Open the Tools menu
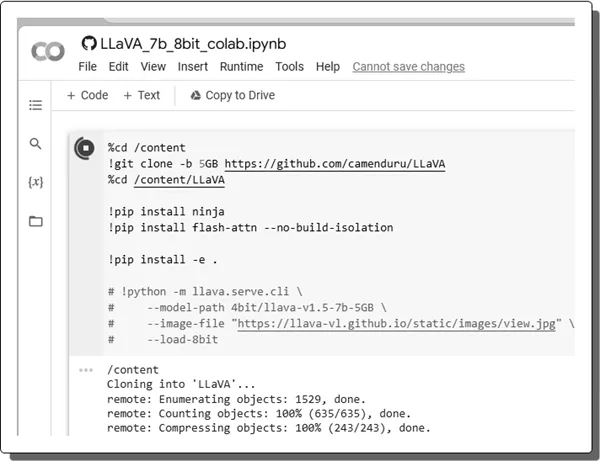 [x=289, y=67]
